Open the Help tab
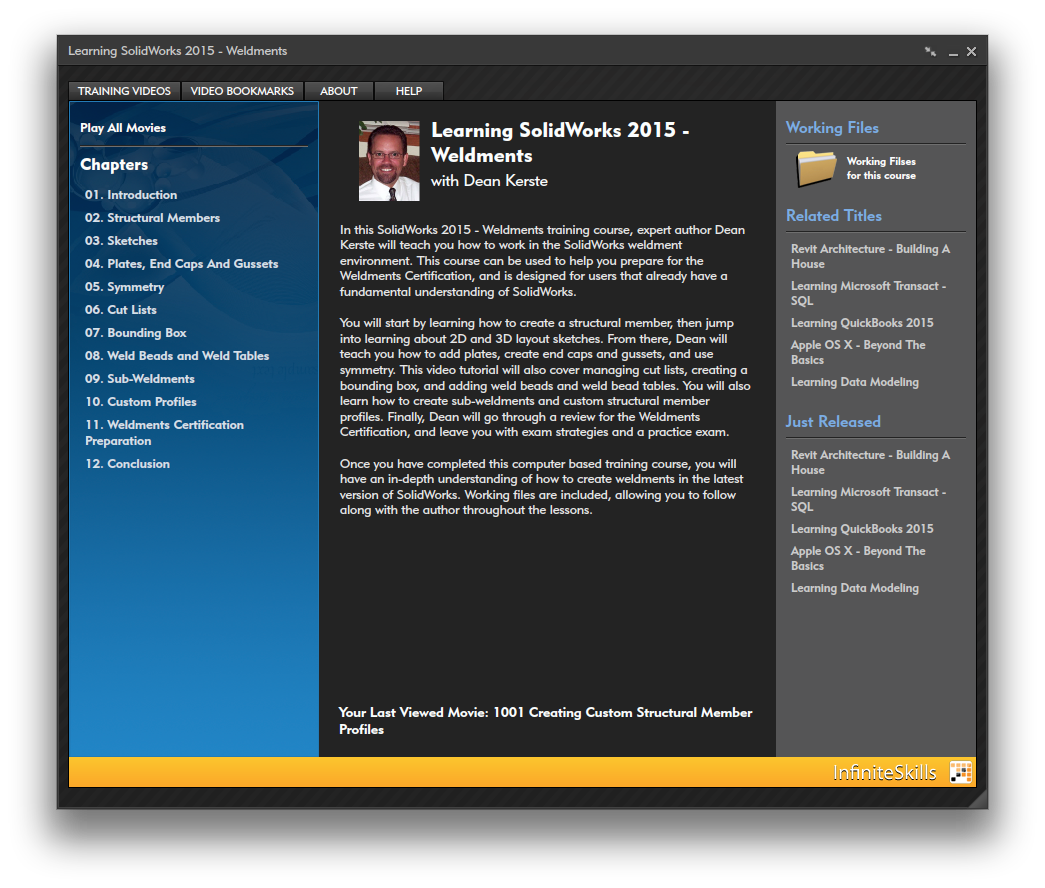The width and height of the screenshot is (1045, 888). [x=408, y=91]
